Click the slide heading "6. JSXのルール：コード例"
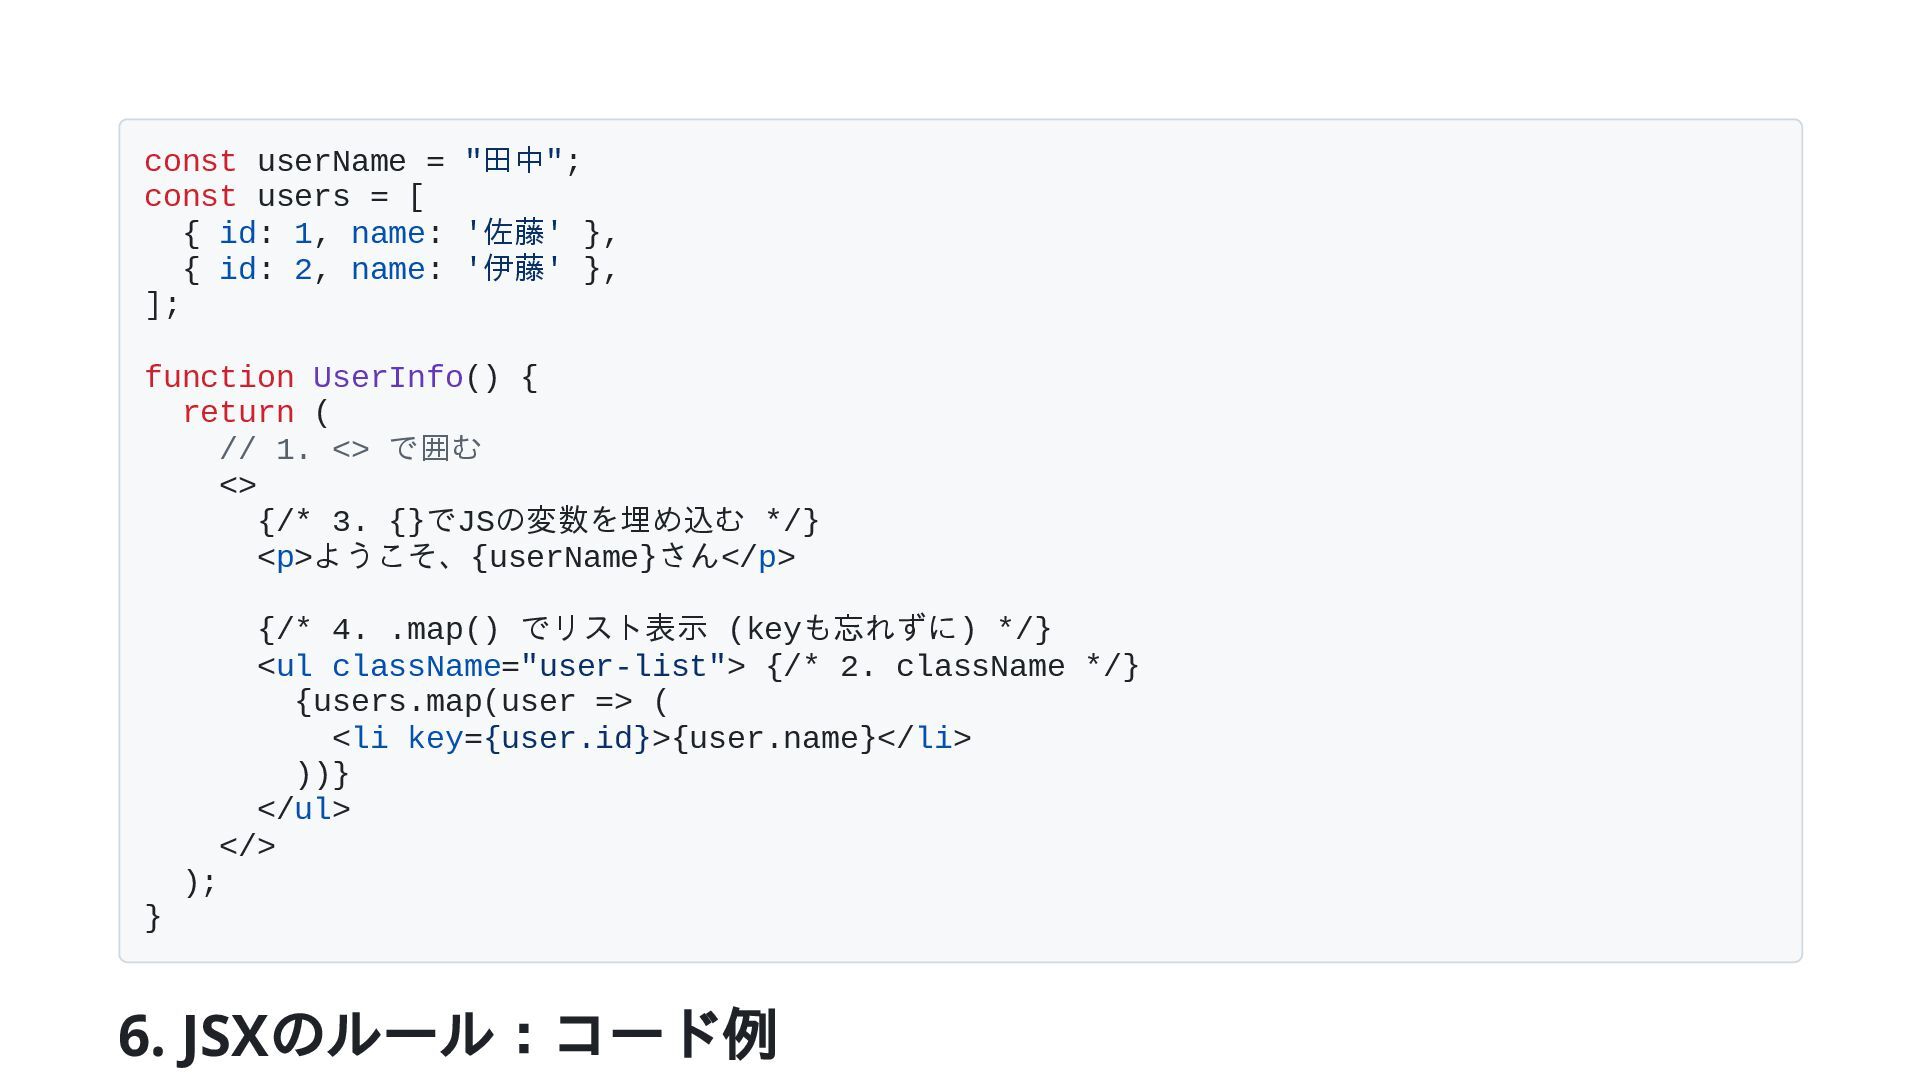Screen dimensions: 1920x1080 (x=447, y=1034)
